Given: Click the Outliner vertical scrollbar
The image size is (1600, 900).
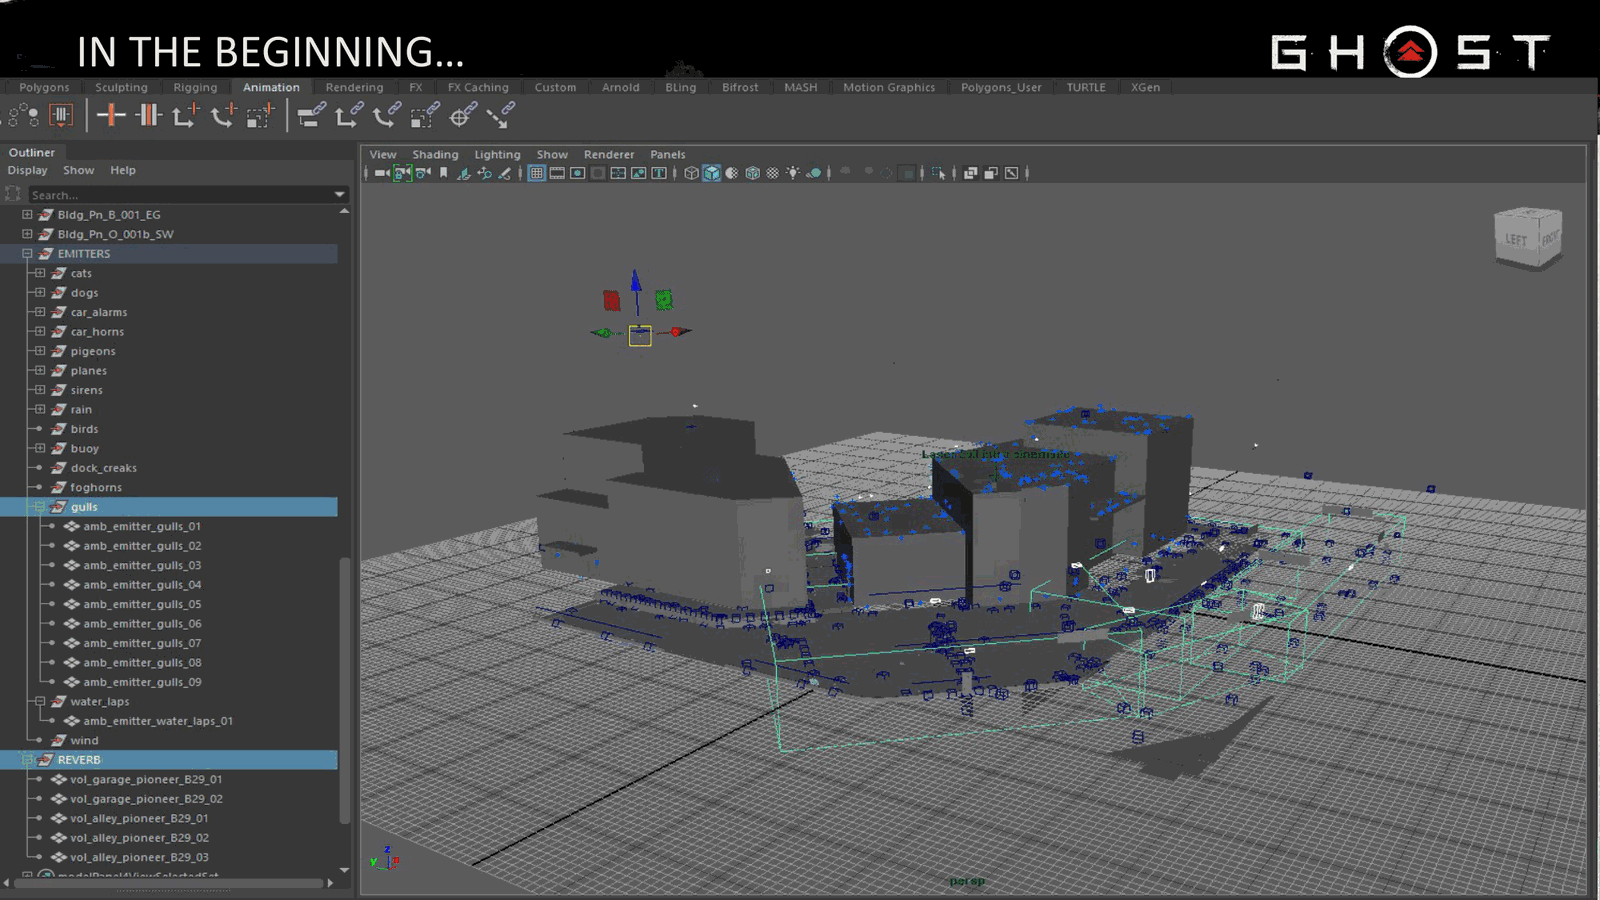Looking at the screenshot, I should 344,690.
